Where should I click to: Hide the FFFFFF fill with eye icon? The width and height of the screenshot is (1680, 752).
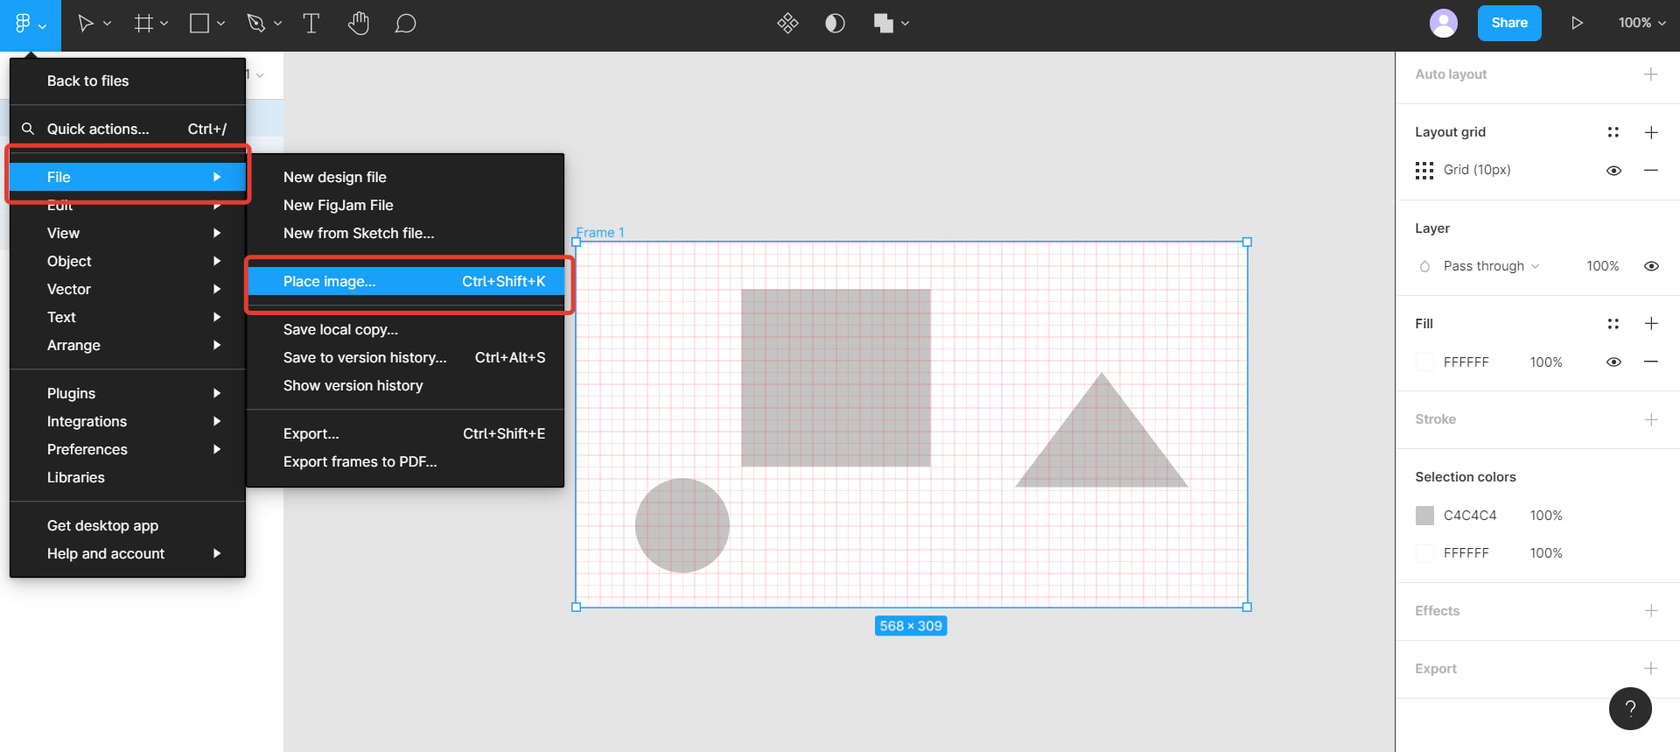pos(1613,362)
